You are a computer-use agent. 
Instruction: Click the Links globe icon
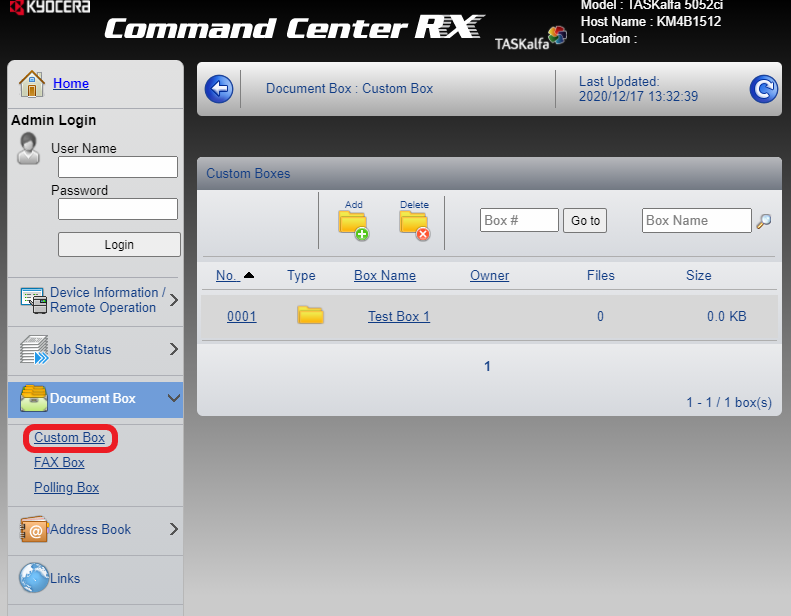(34, 578)
